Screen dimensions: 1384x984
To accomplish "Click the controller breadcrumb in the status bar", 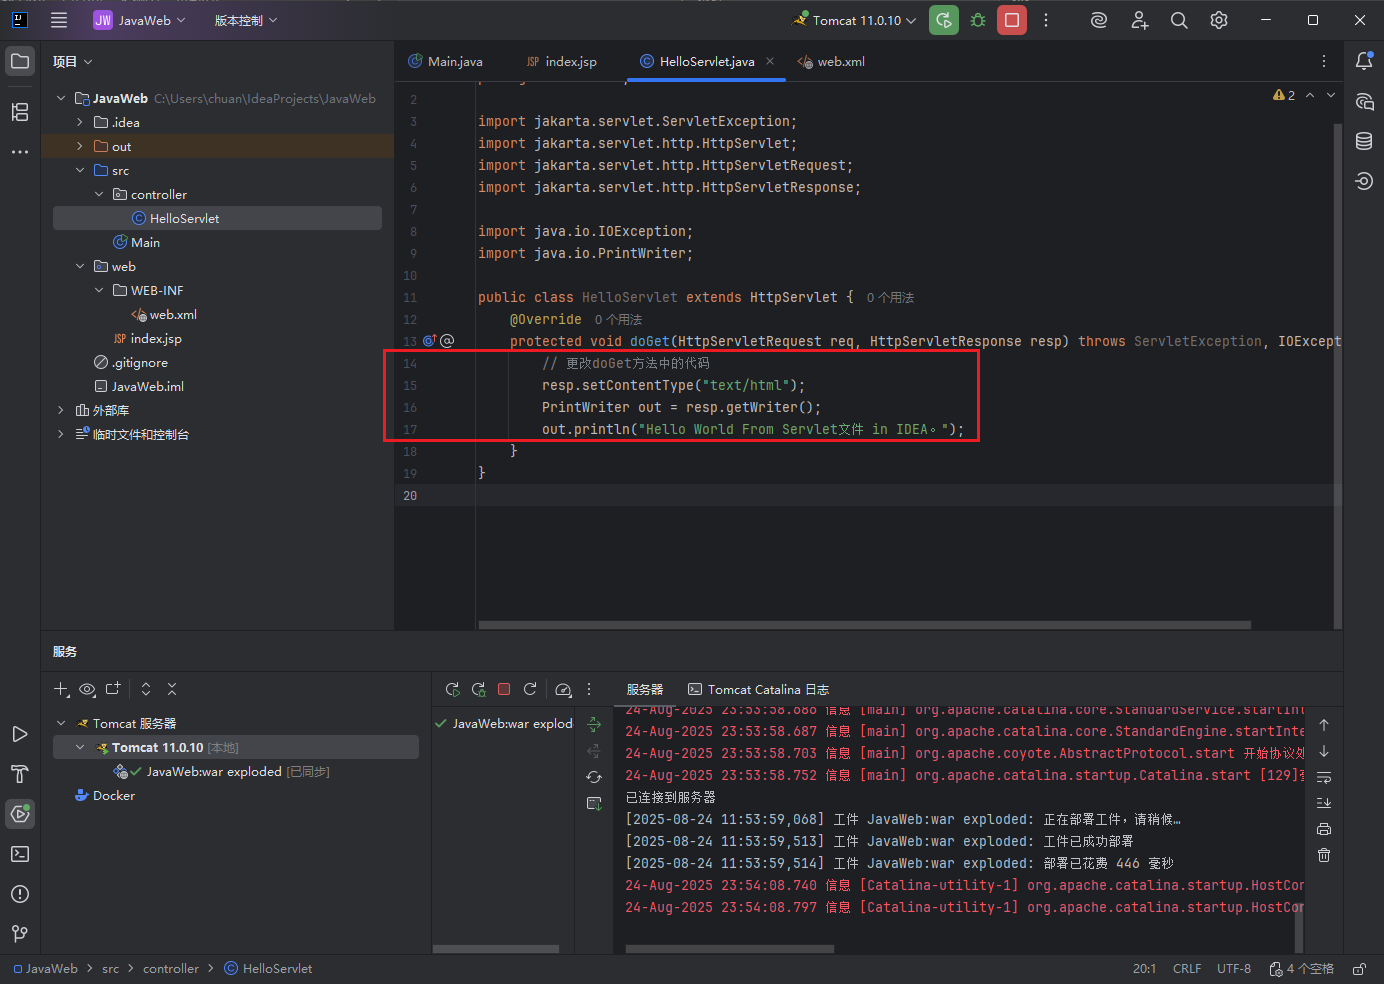I will [x=171, y=969].
